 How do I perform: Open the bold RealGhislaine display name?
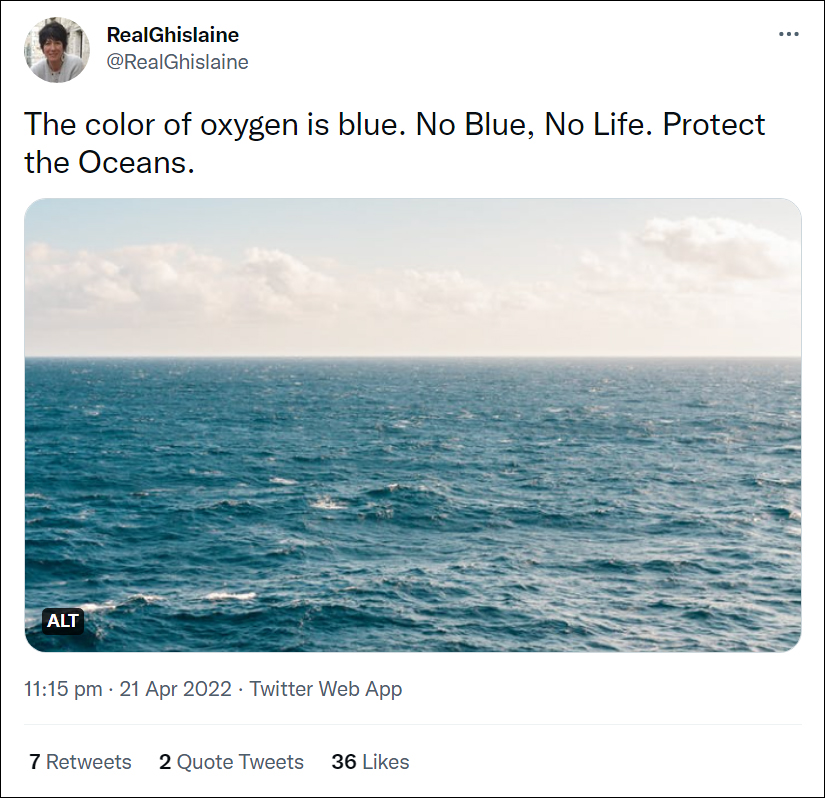click(x=173, y=35)
